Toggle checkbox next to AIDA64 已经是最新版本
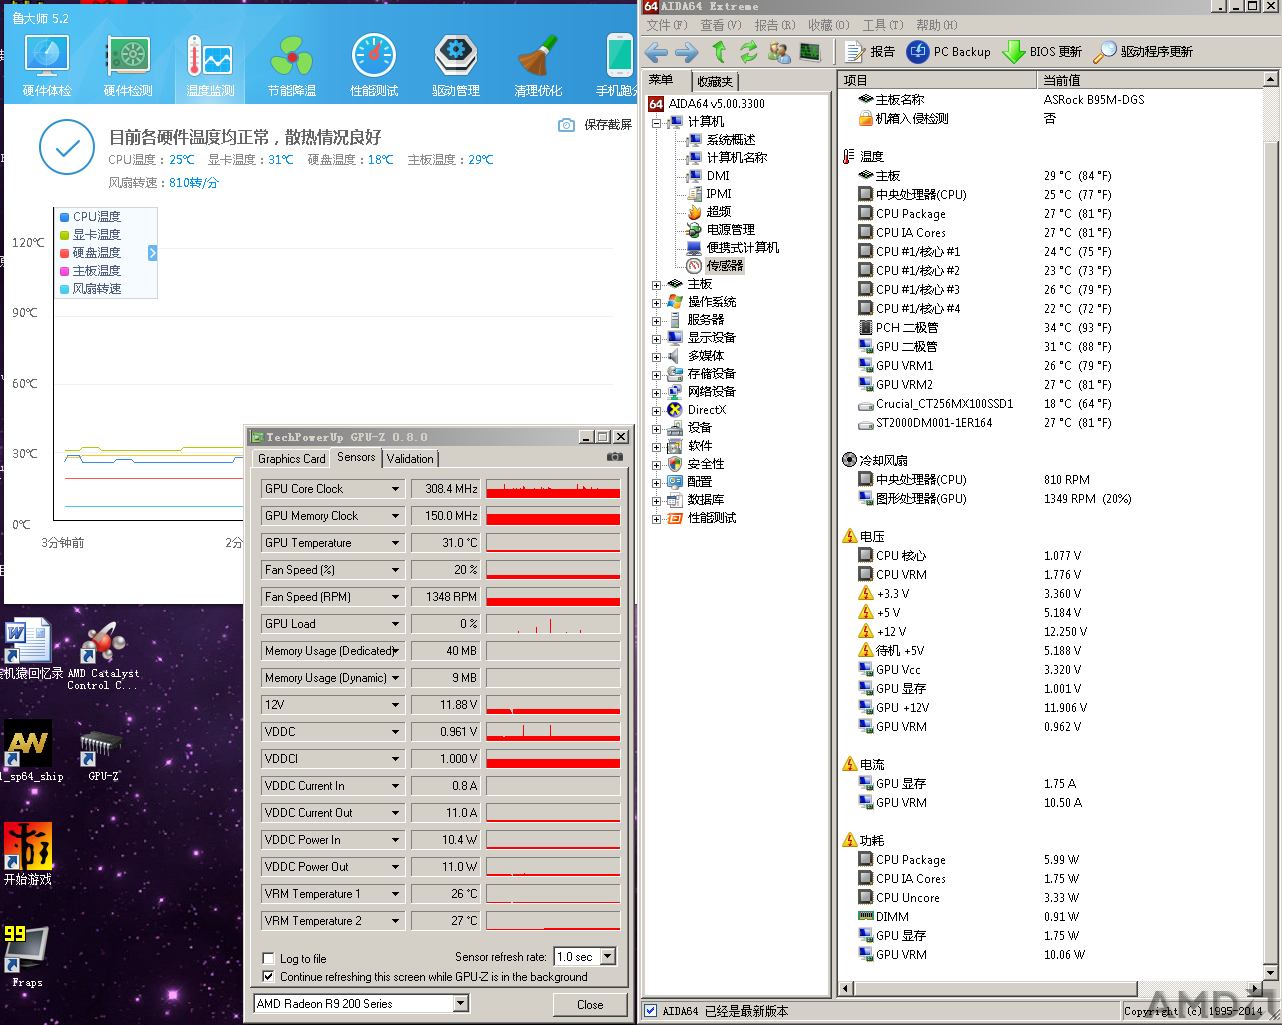1282x1025 pixels. click(x=651, y=1011)
